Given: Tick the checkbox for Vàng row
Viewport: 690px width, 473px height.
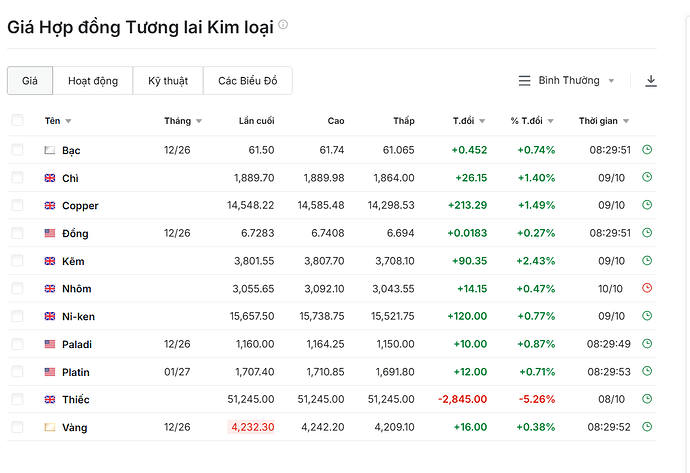Looking at the screenshot, I should (17, 427).
